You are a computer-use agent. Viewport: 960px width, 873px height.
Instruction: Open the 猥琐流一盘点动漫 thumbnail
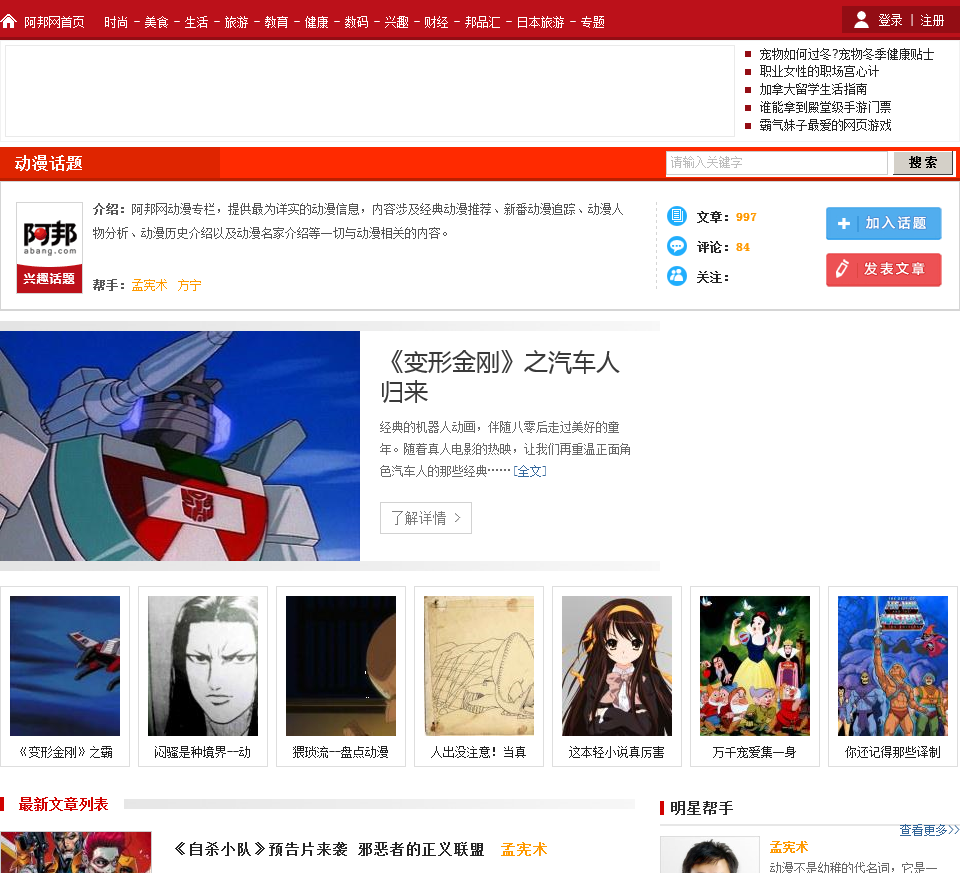[x=340, y=665]
